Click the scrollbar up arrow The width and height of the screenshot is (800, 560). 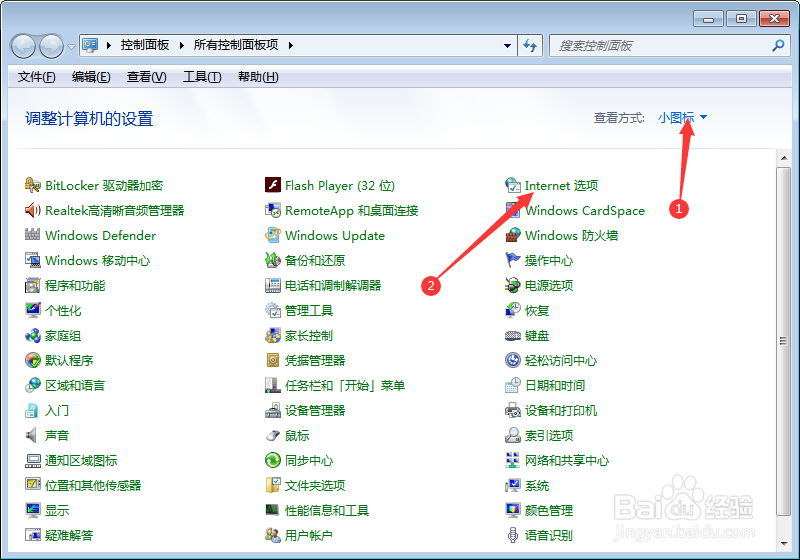[784, 158]
